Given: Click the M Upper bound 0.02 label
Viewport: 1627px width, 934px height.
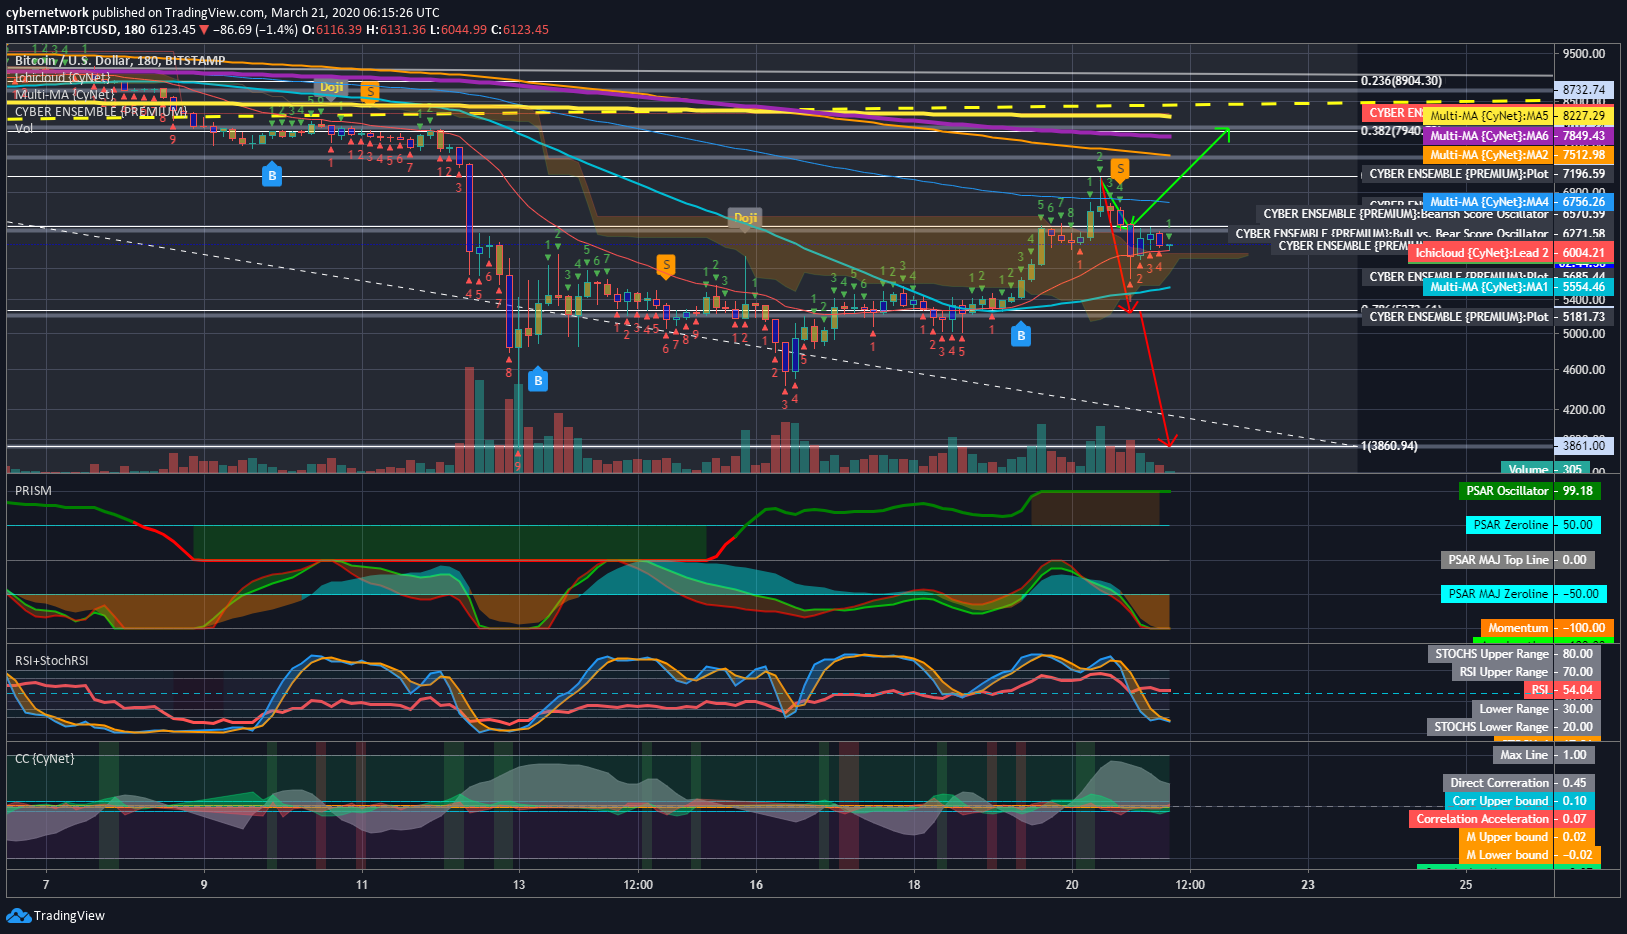Looking at the screenshot, I should pyautogui.click(x=1527, y=837).
